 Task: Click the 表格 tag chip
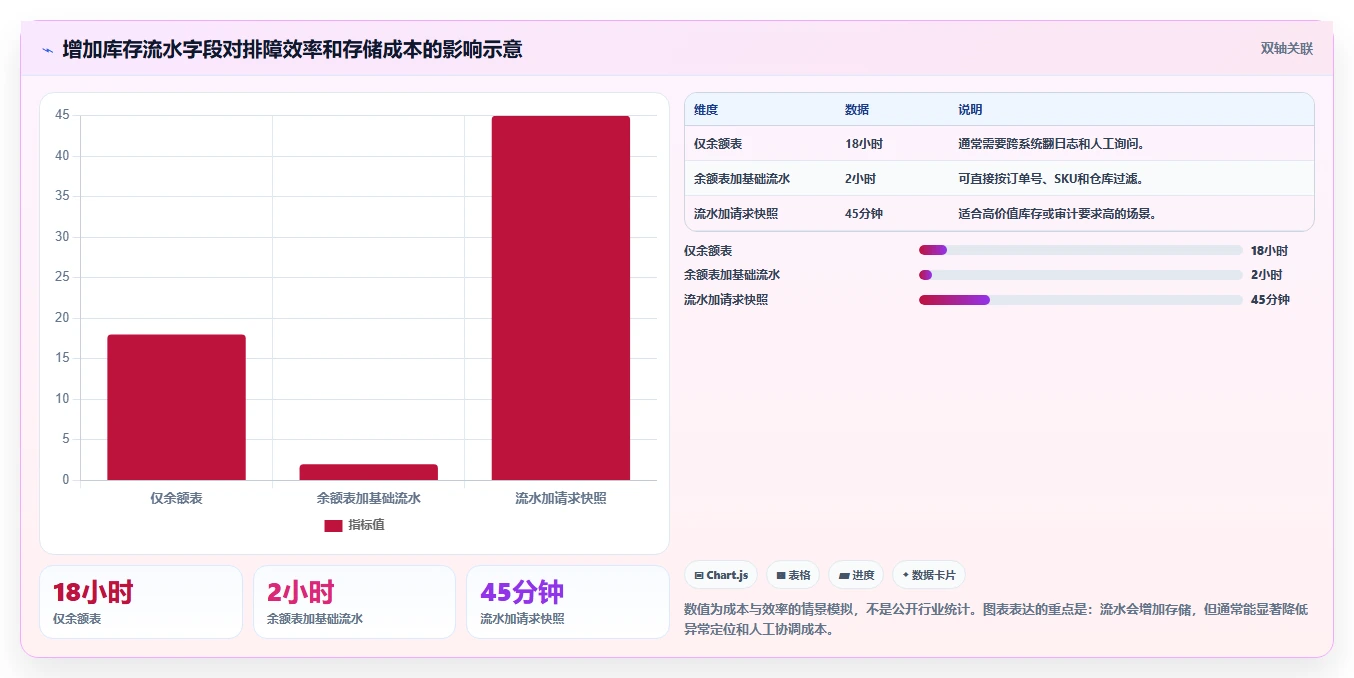pyautogui.click(x=793, y=575)
